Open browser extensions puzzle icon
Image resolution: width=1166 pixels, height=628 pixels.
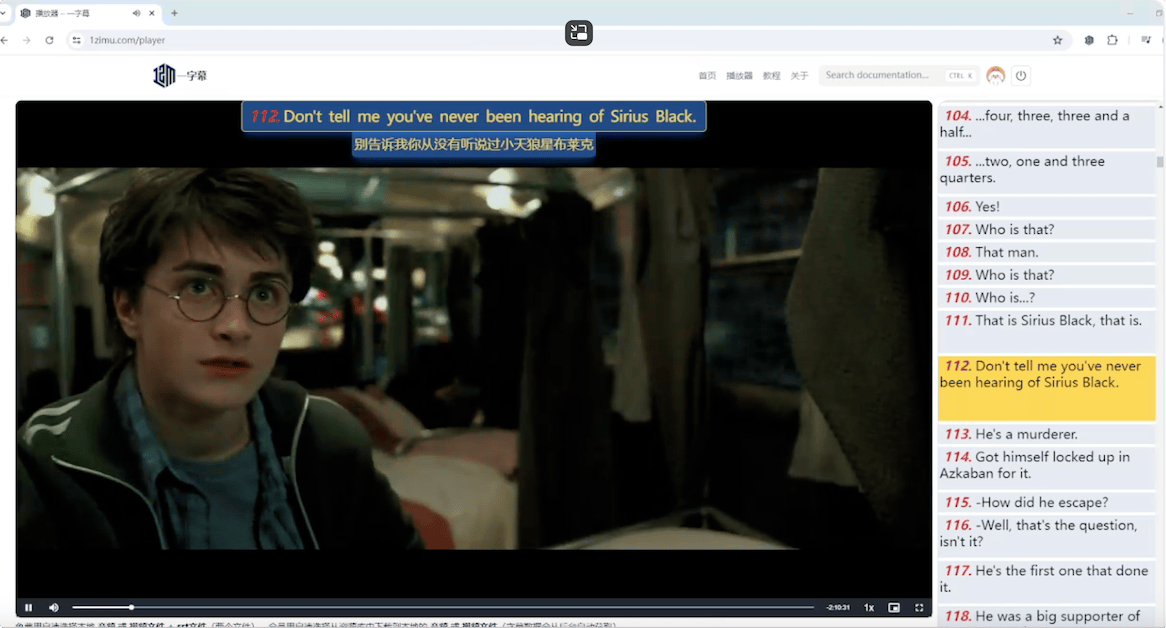coord(1112,40)
